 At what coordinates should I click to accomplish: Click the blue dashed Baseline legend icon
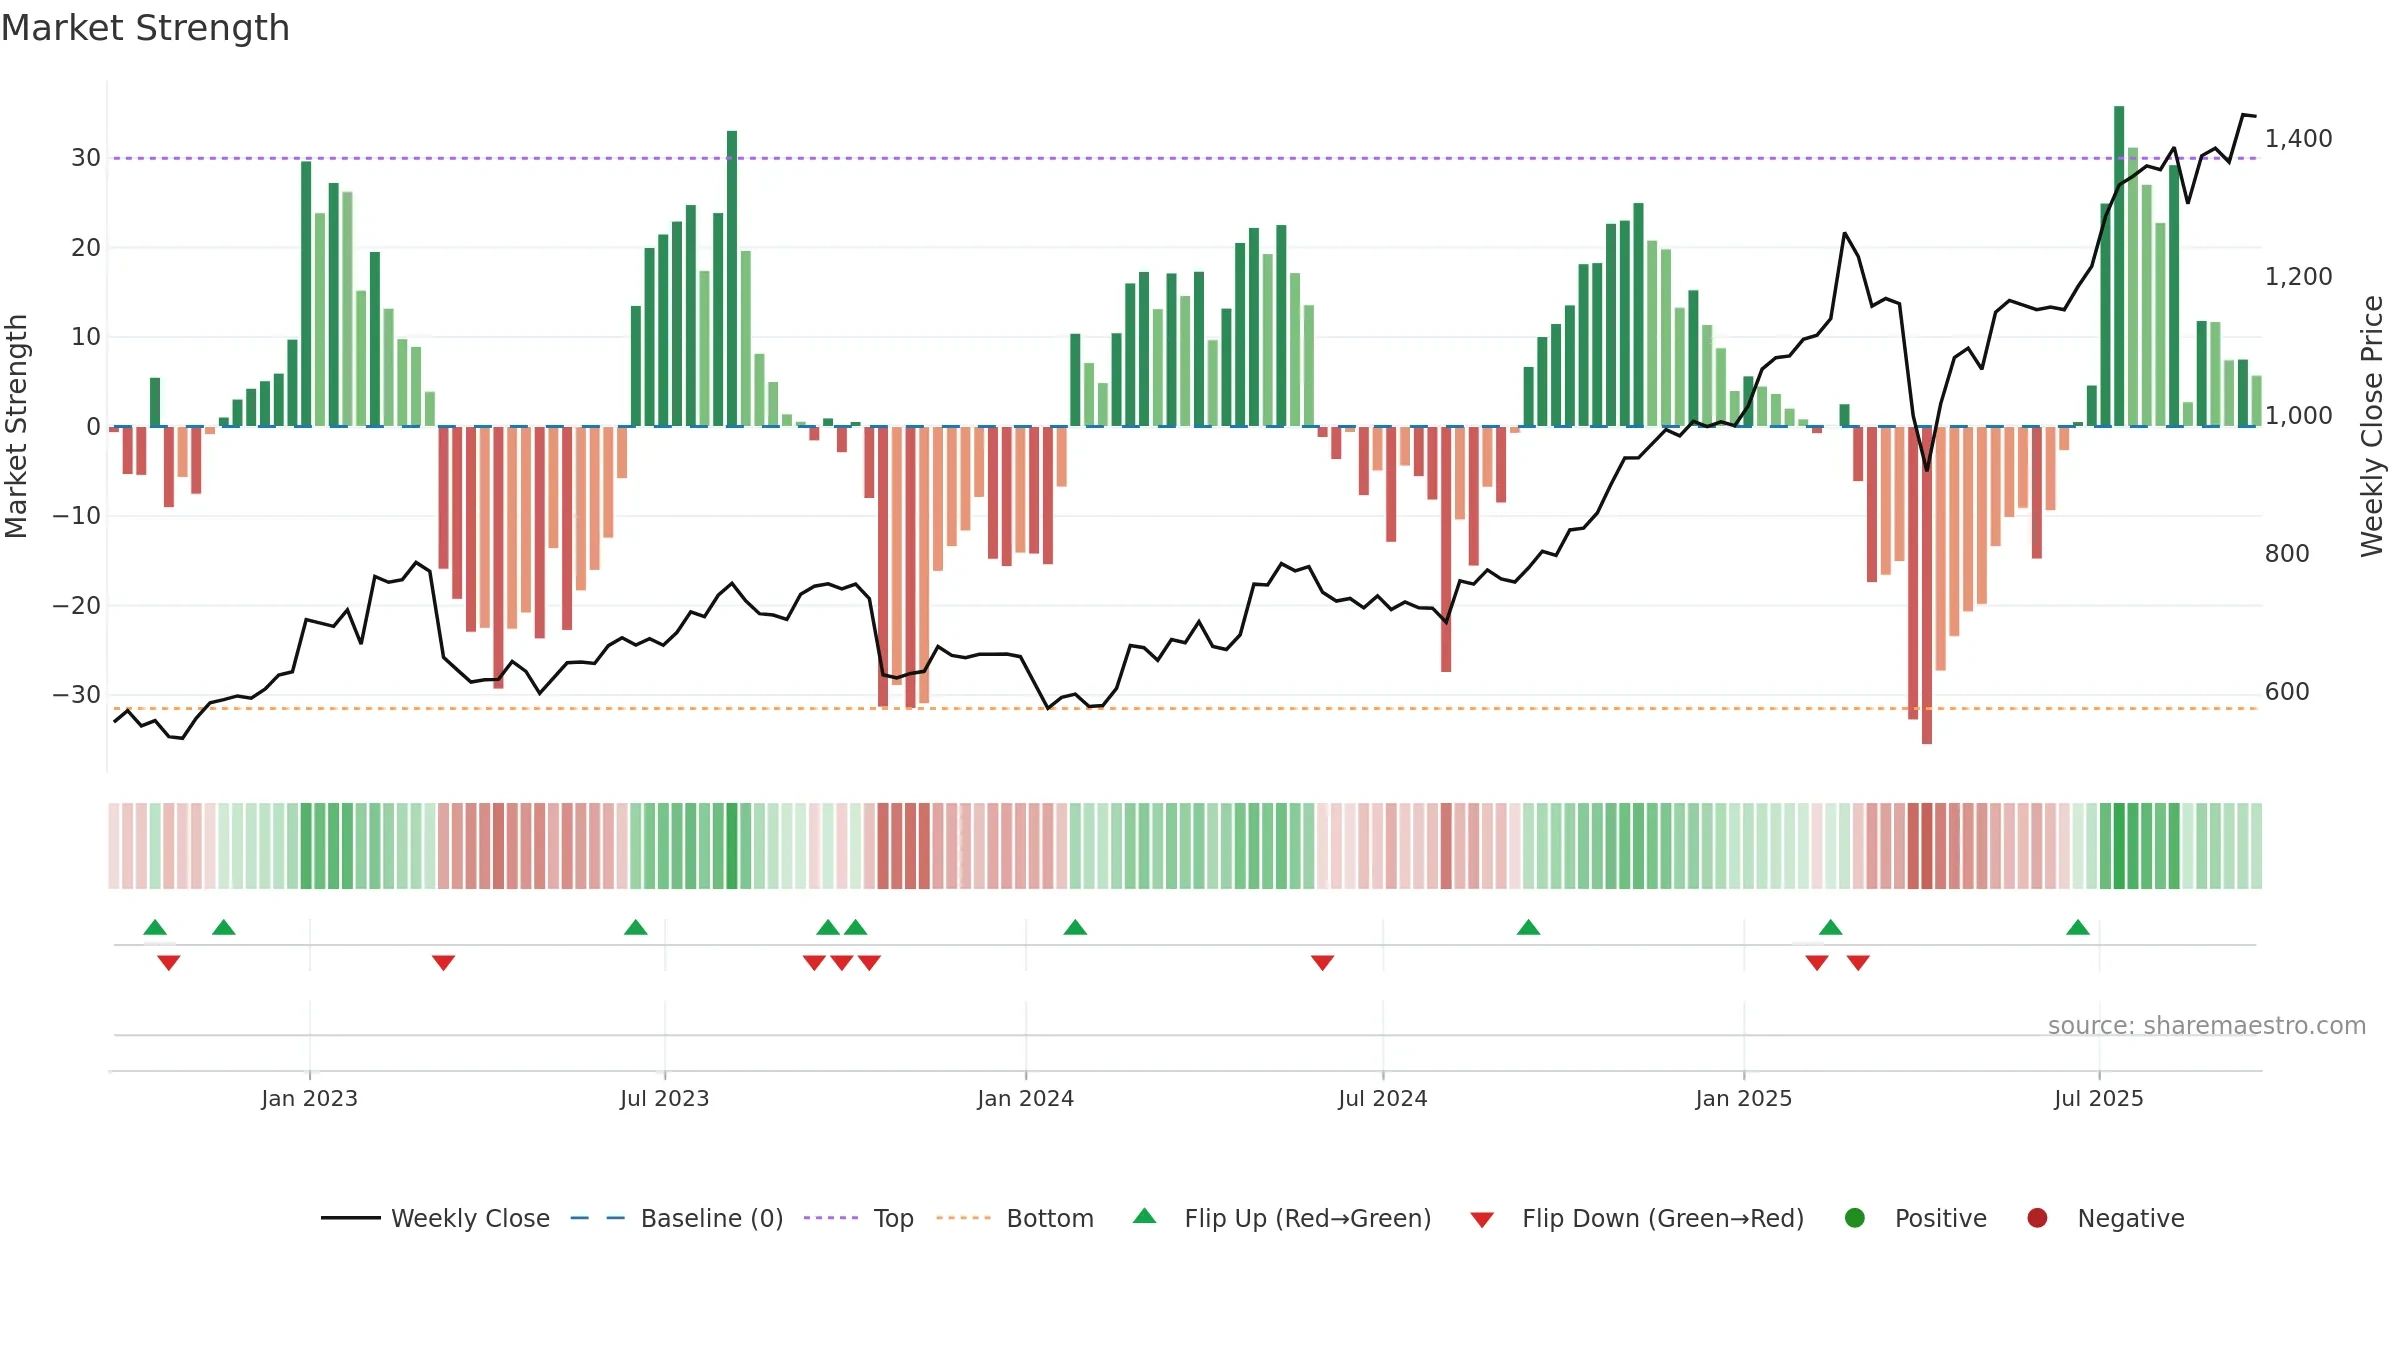597,1218
